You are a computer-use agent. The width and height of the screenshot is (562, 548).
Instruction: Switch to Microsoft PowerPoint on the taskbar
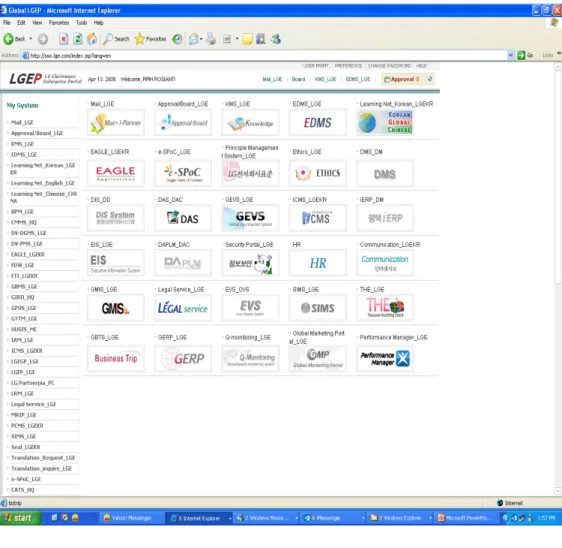pos(468,518)
